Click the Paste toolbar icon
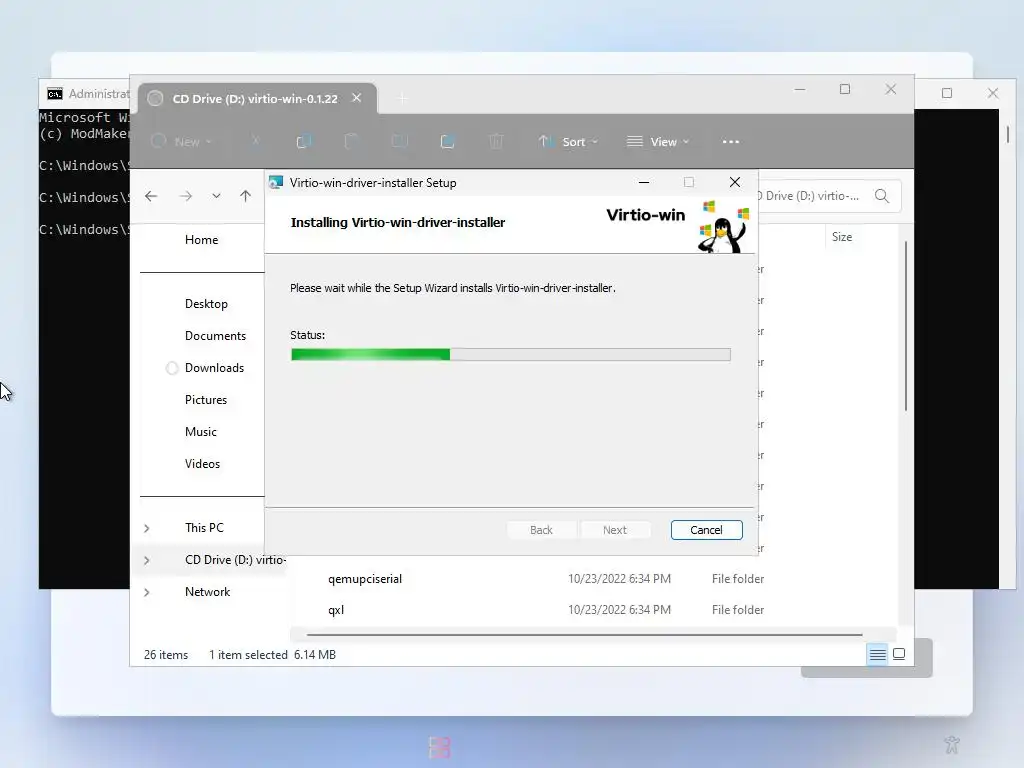The width and height of the screenshot is (1024, 768). 351,142
